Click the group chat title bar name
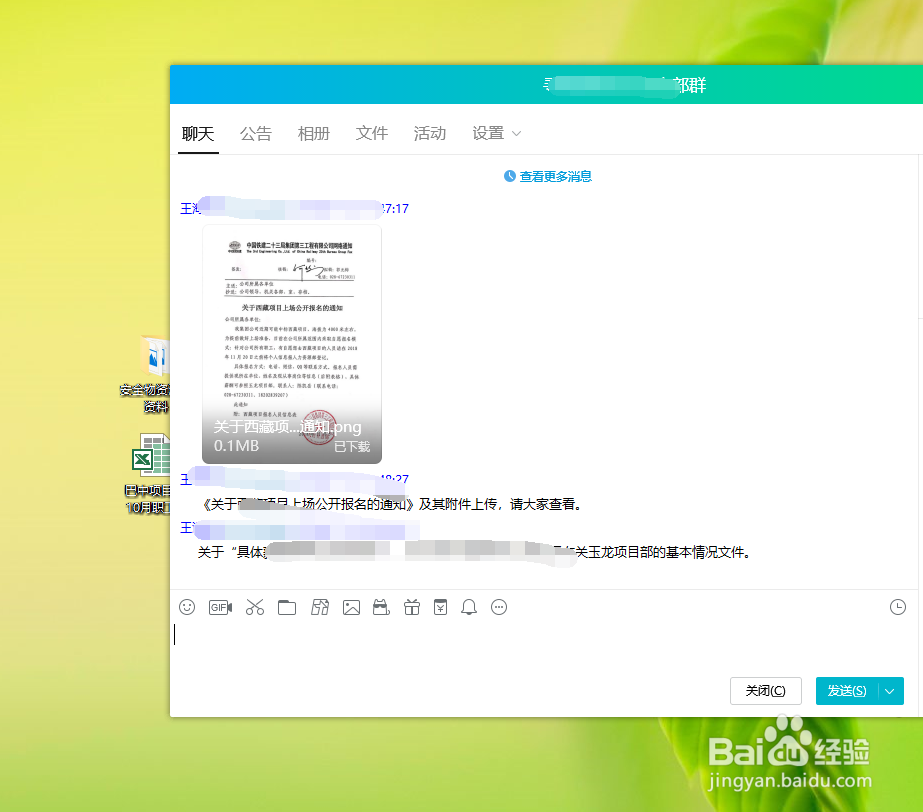This screenshot has width=923, height=812. [624, 85]
